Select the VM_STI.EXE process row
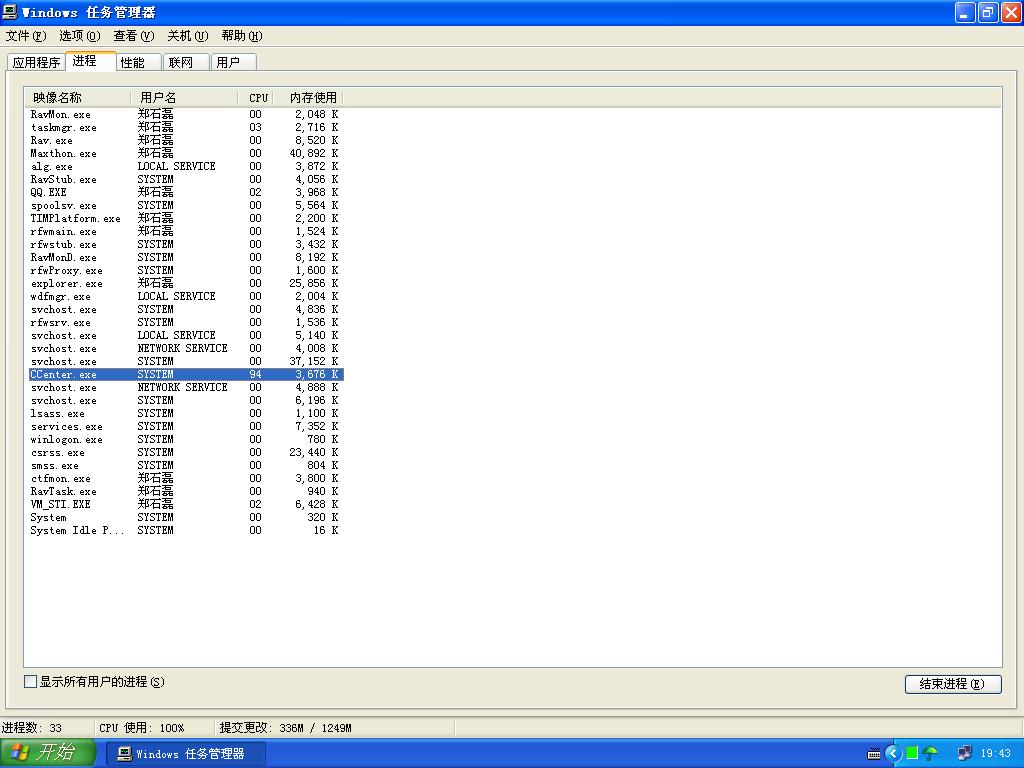Image resolution: width=1024 pixels, height=768 pixels. [185, 505]
